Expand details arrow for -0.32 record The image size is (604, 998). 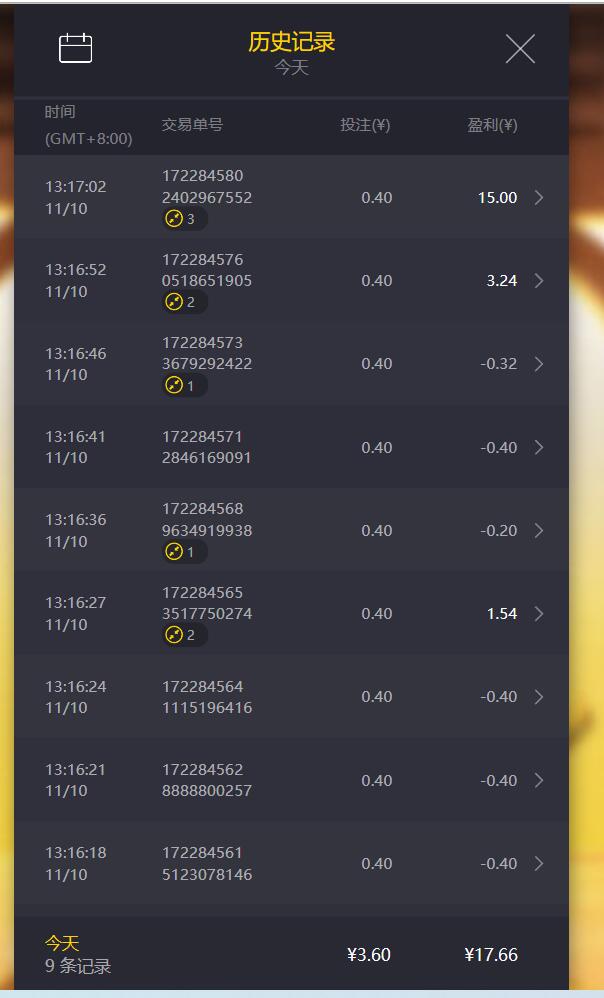539,363
